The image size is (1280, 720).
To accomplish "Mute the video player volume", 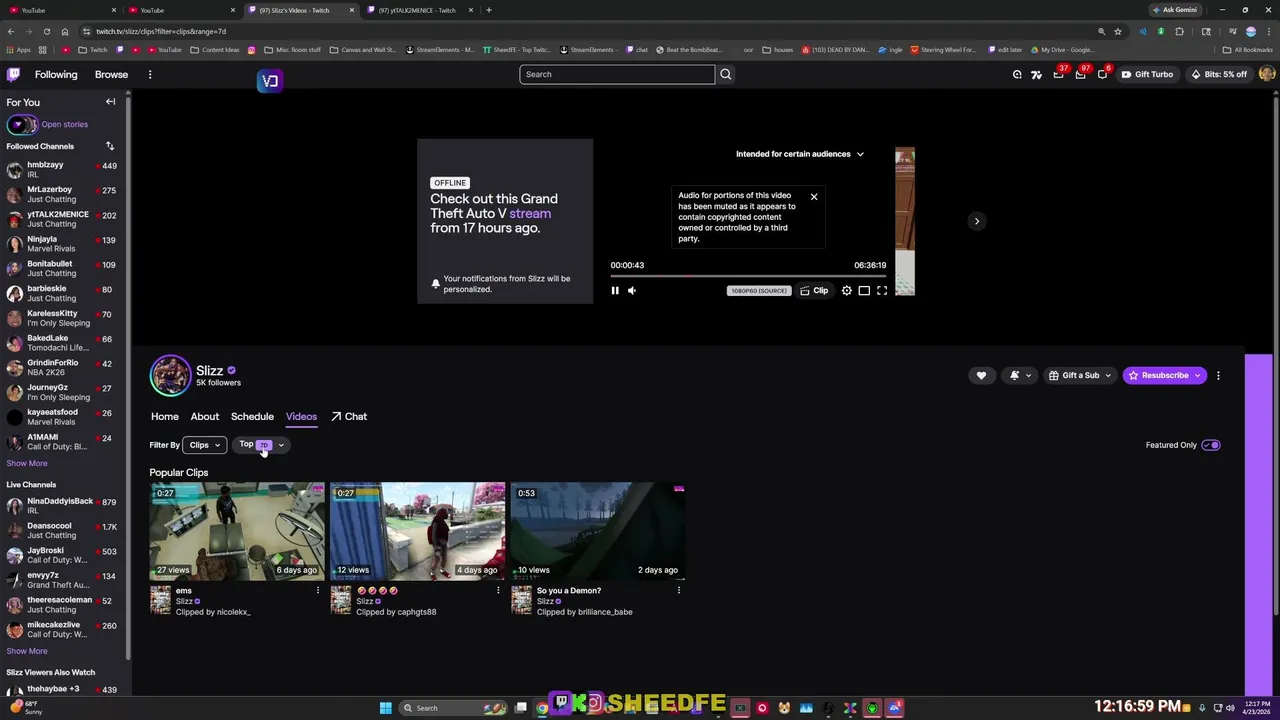I will [632, 291].
